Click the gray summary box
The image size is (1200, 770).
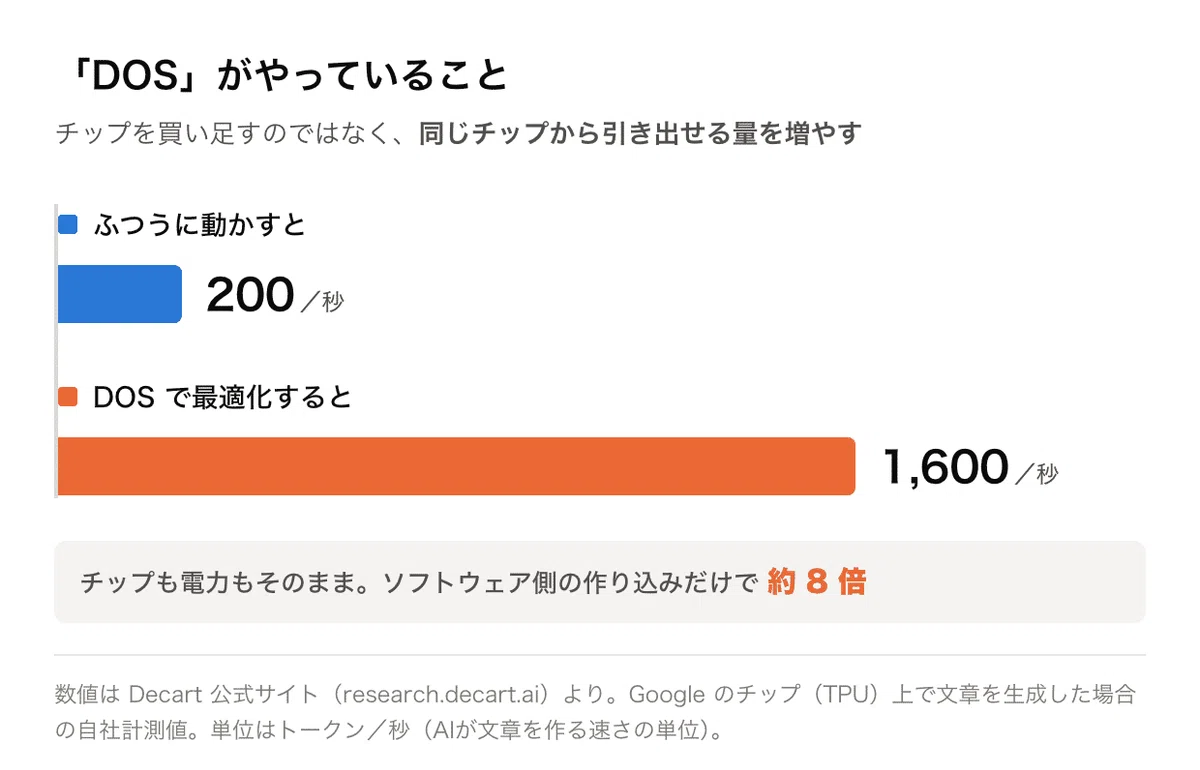[600, 582]
